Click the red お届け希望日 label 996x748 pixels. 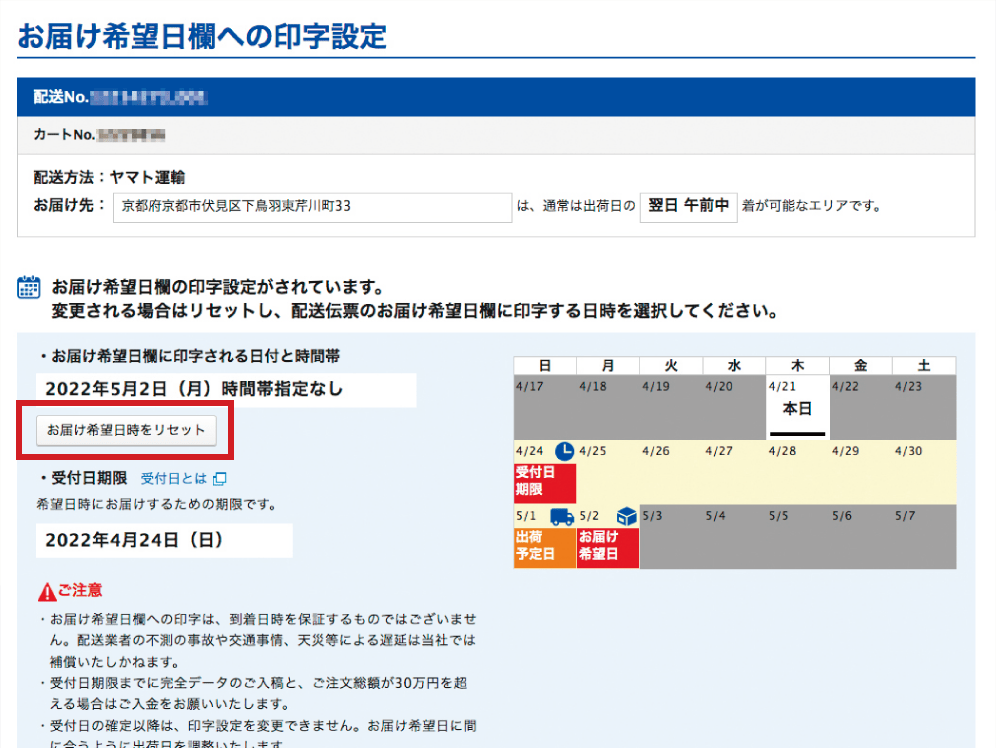point(607,547)
